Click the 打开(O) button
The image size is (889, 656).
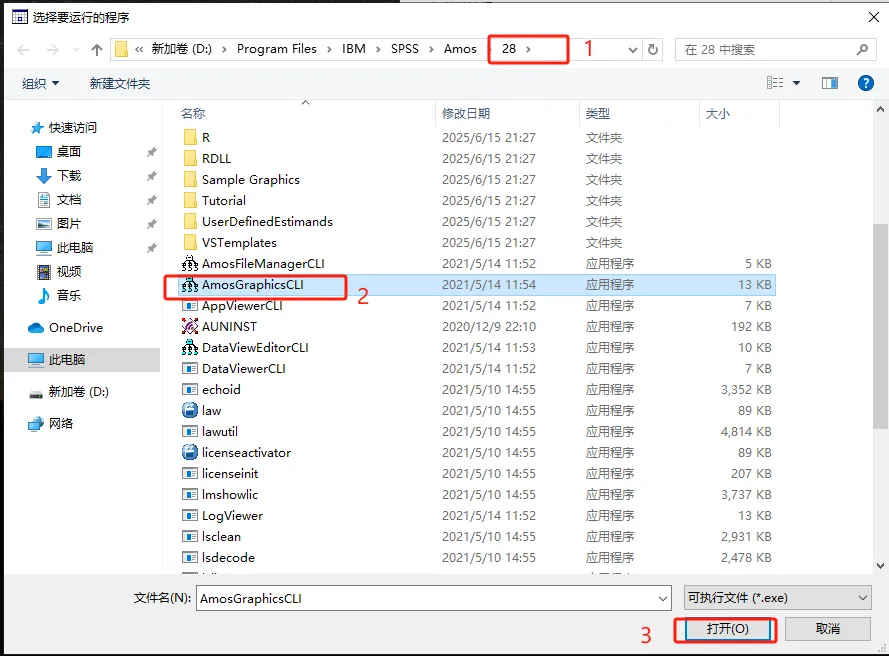tap(727, 629)
